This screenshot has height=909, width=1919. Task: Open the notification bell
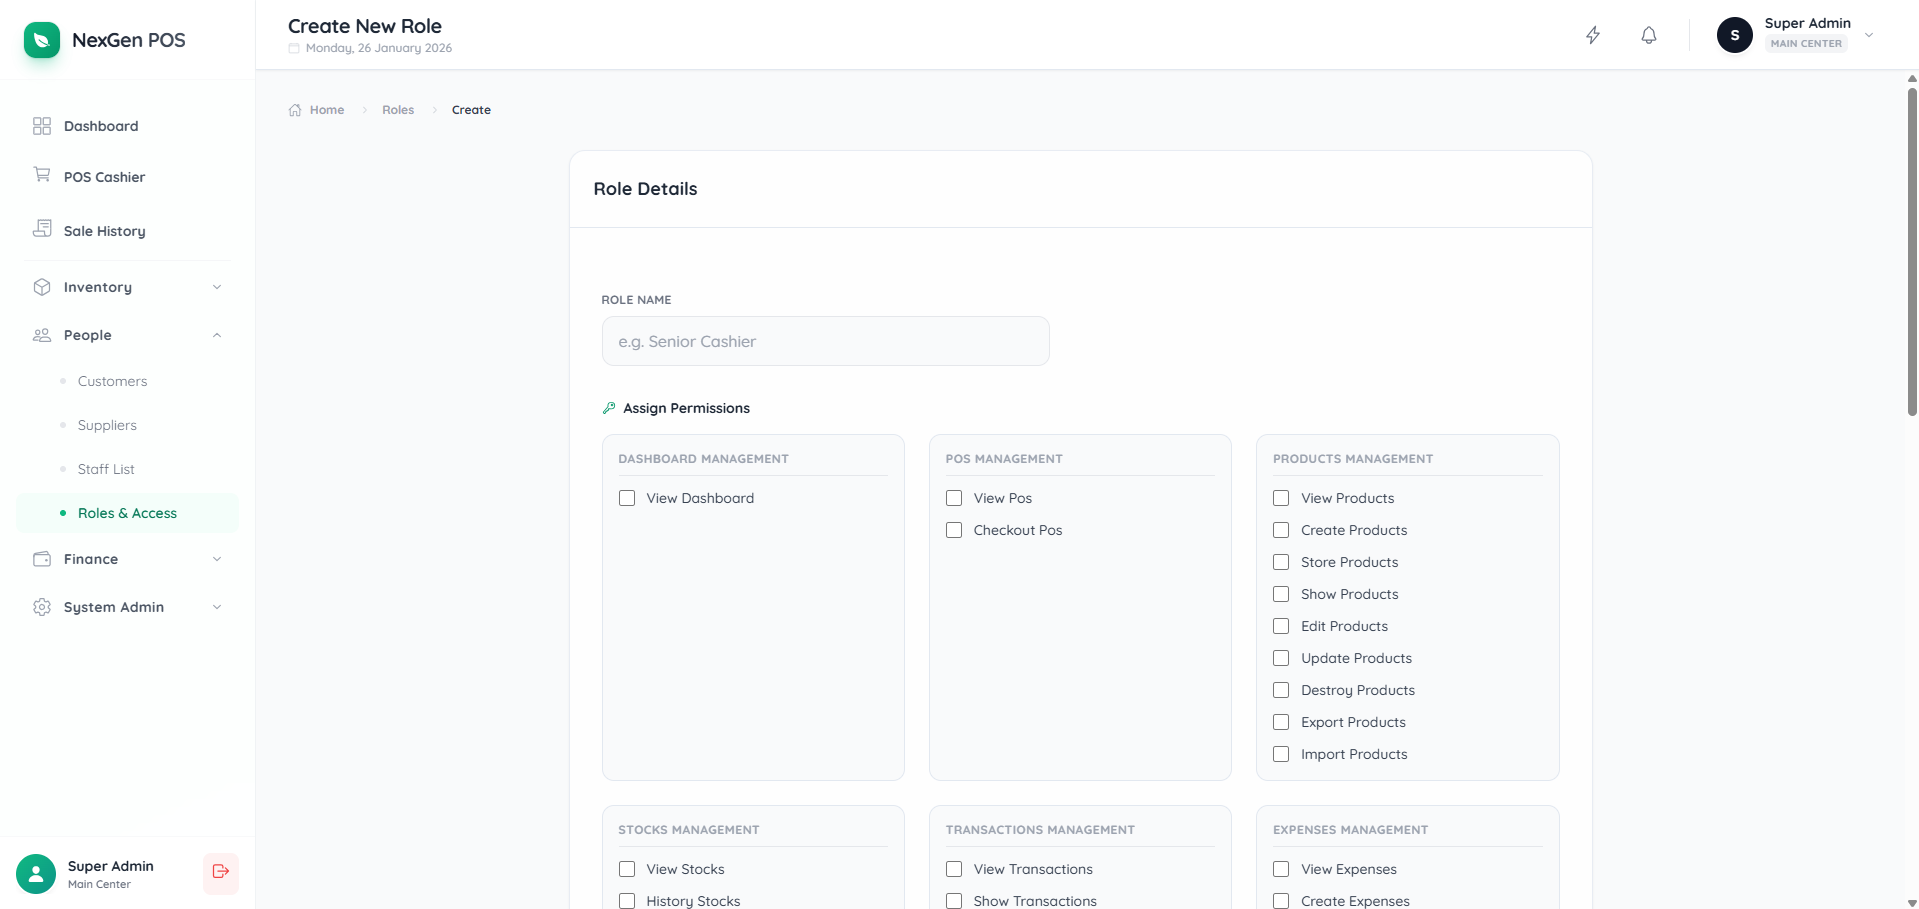click(1648, 35)
